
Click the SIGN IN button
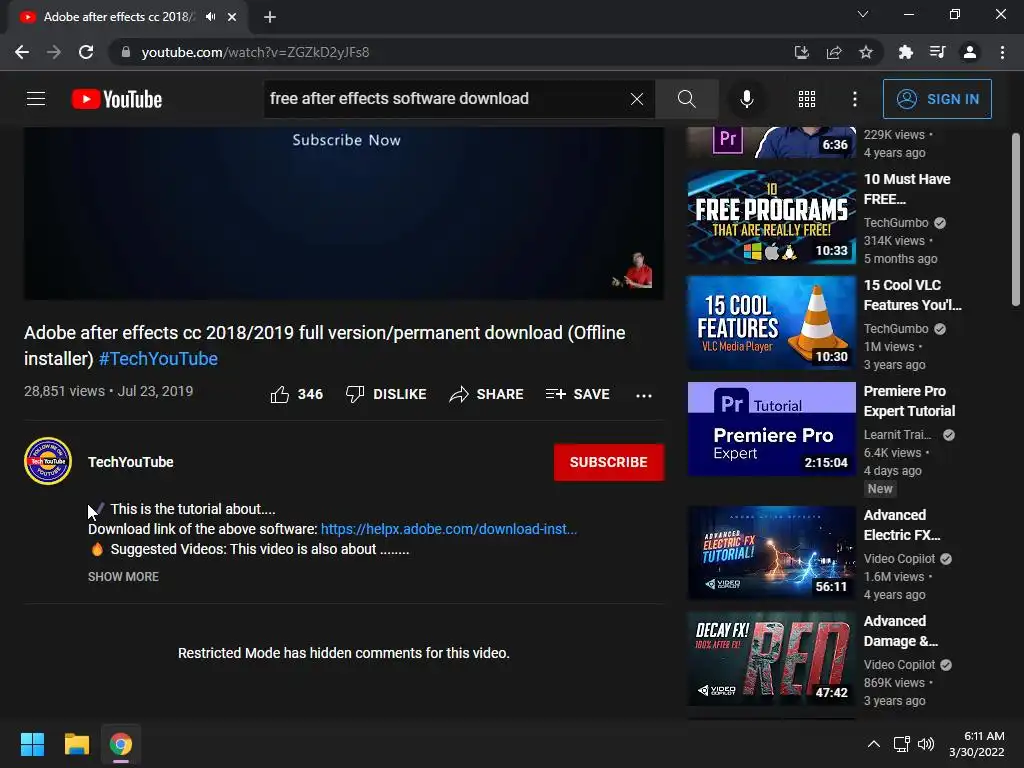(x=936, y=99)
